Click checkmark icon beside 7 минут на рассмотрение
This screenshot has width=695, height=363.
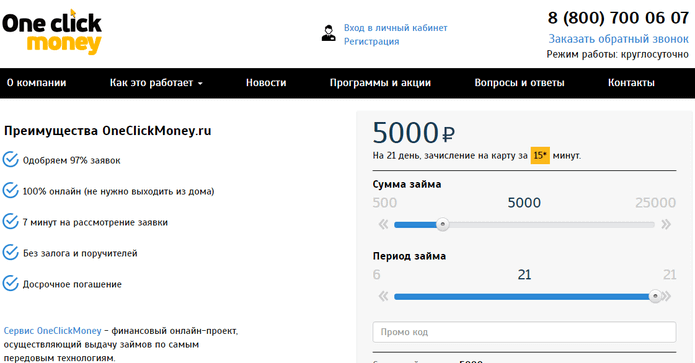[x=10, y=222]
